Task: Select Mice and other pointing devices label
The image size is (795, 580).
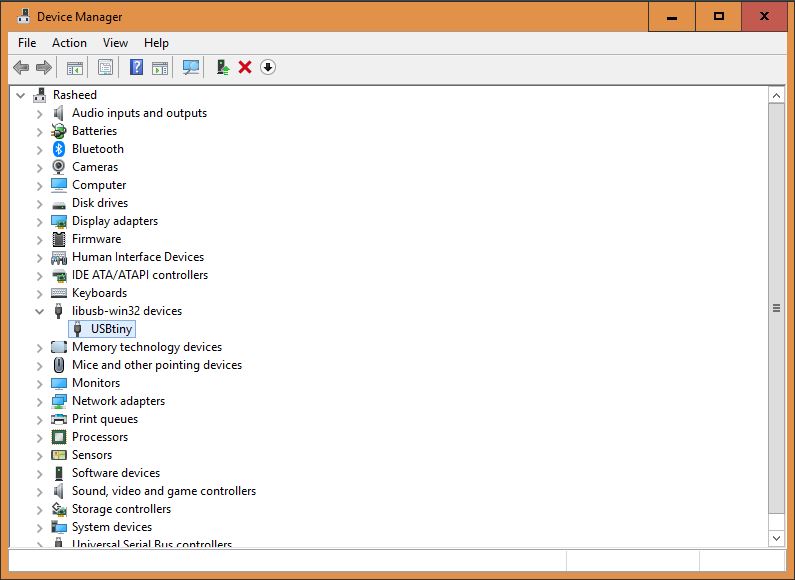Action: (x=157, y=365)
